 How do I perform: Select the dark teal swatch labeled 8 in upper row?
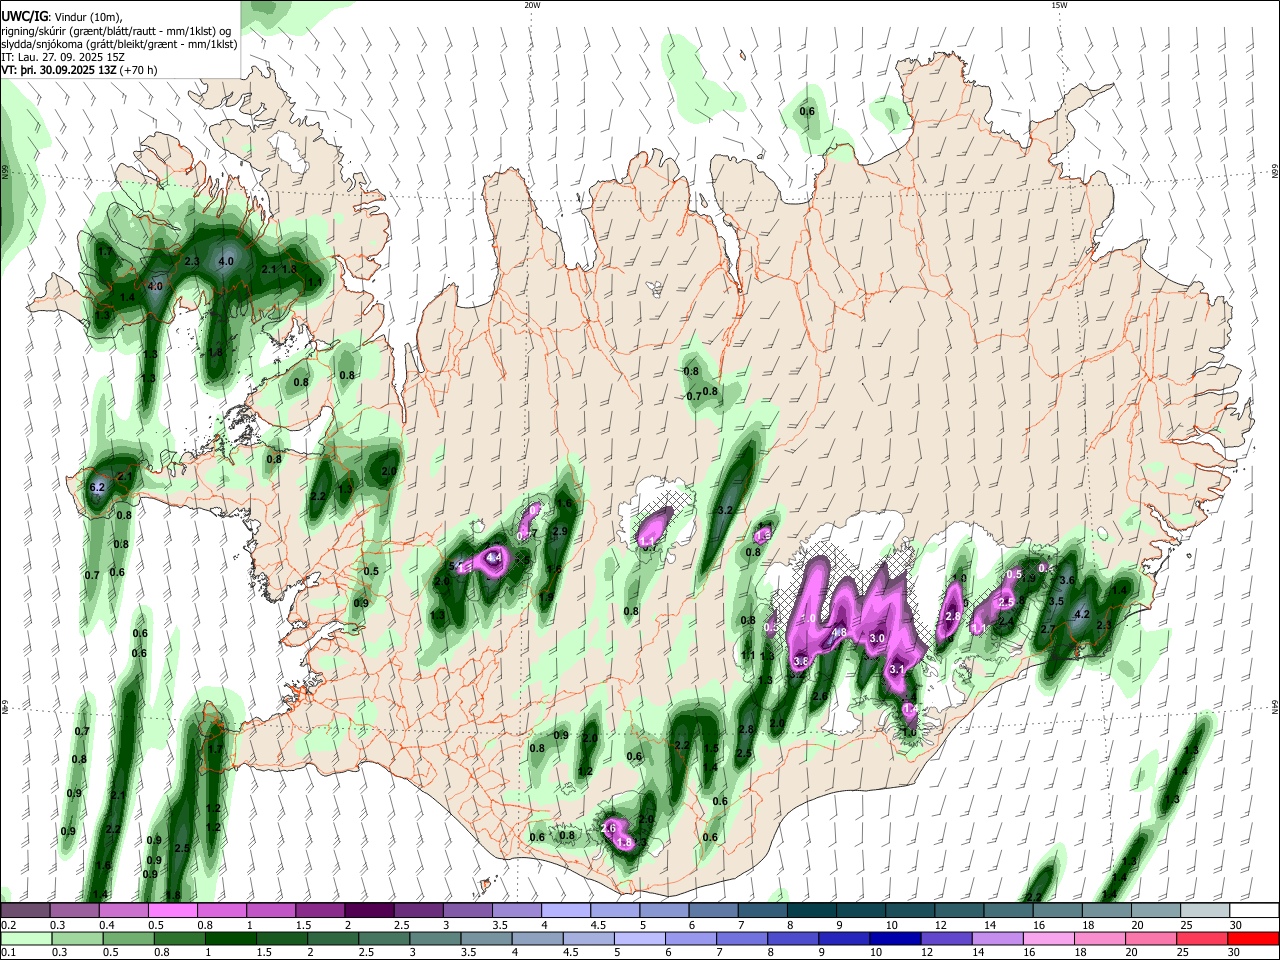tap(812, 910)
